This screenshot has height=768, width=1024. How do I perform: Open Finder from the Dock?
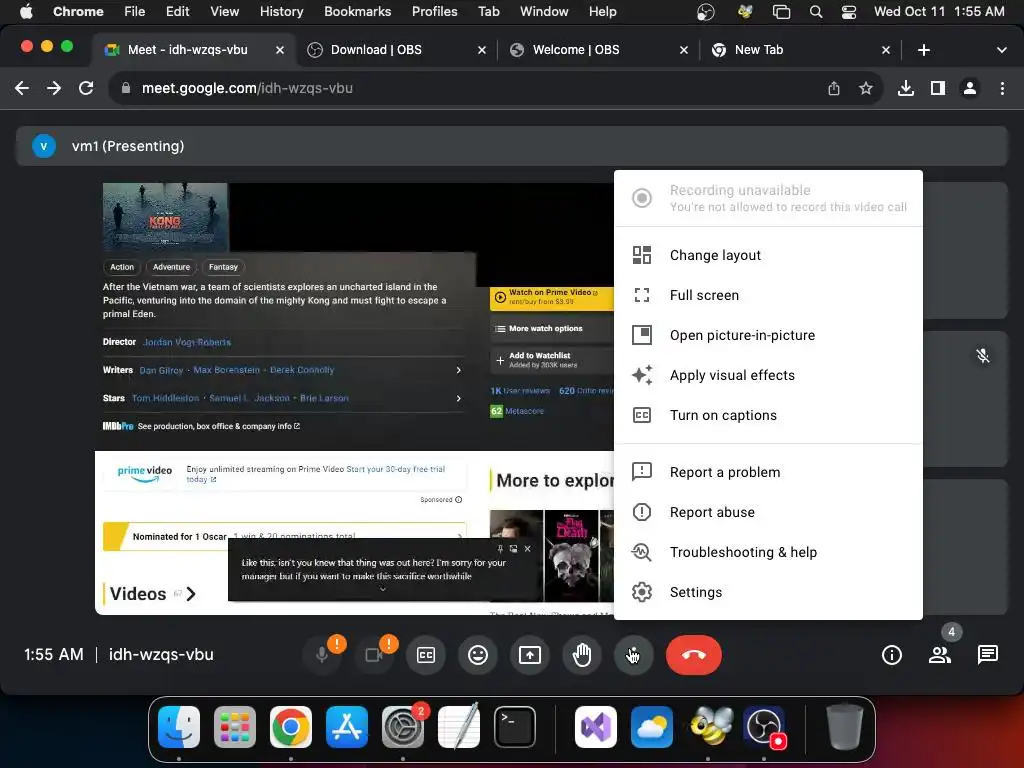[x=179, y=727]
